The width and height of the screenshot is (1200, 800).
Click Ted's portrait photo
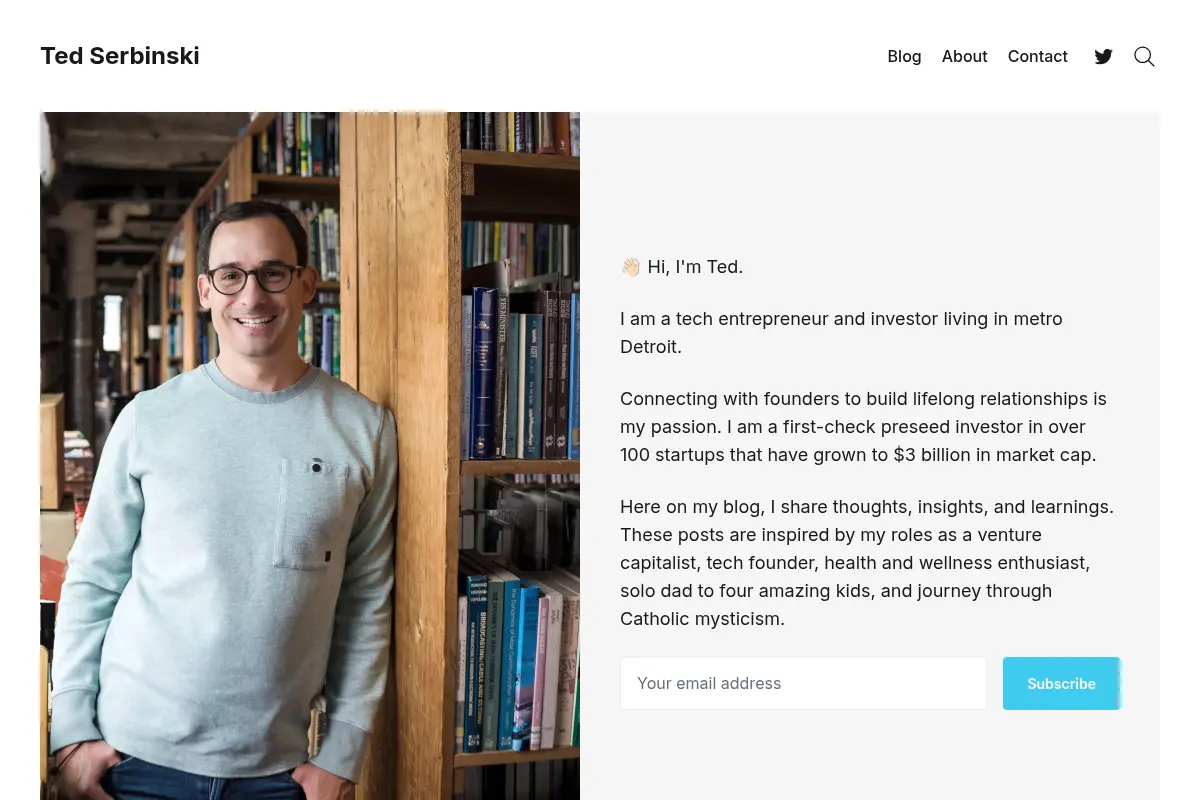[310, 456]
